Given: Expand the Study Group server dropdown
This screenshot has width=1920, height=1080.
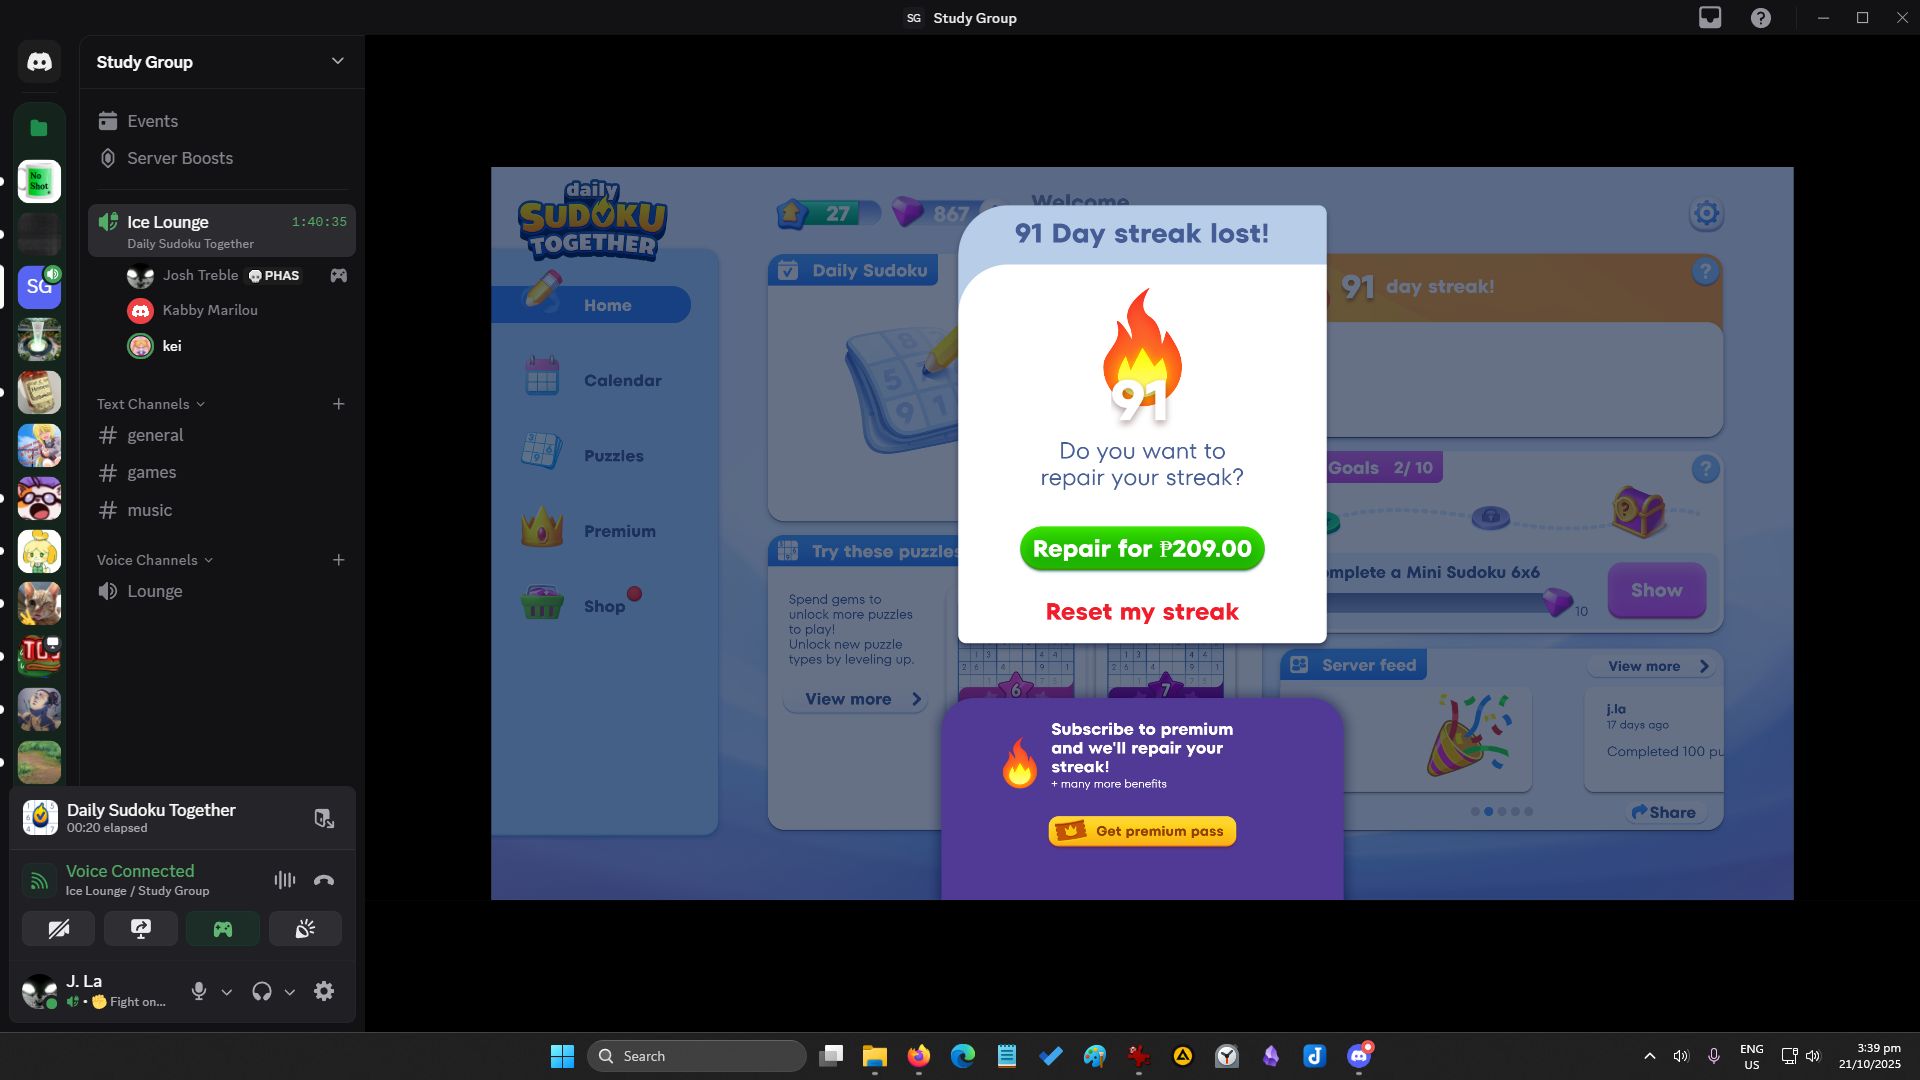Looking at the screenshot, I should coord(337,62).
